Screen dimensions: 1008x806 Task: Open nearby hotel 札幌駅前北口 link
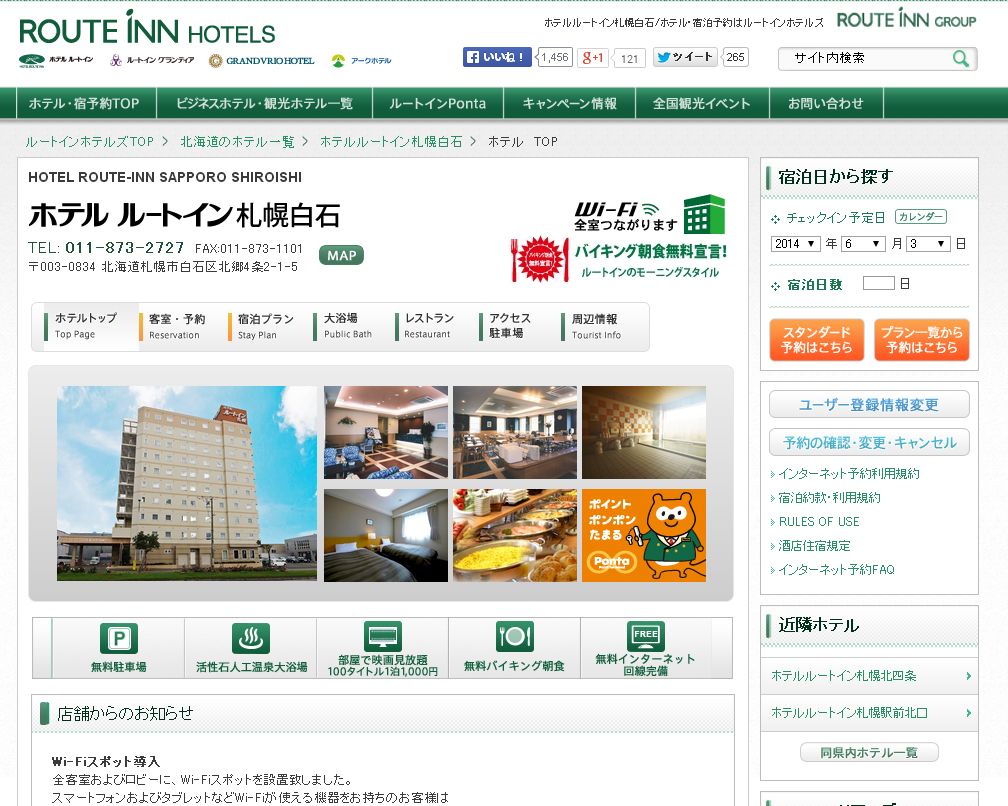pos(869,713)
